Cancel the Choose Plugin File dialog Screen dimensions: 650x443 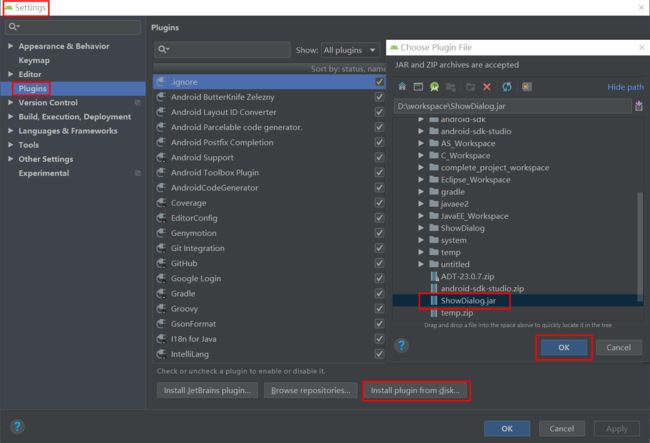[x=618, y=347]
